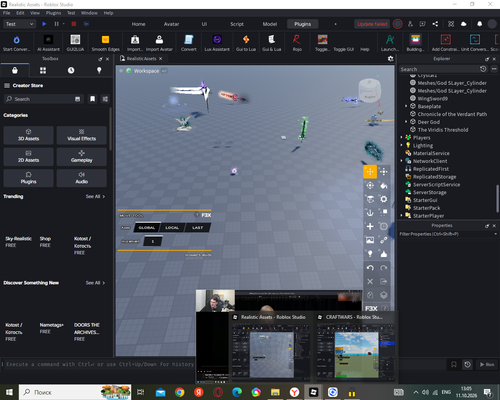Select the F3X Anchor tool

(370, 213)
